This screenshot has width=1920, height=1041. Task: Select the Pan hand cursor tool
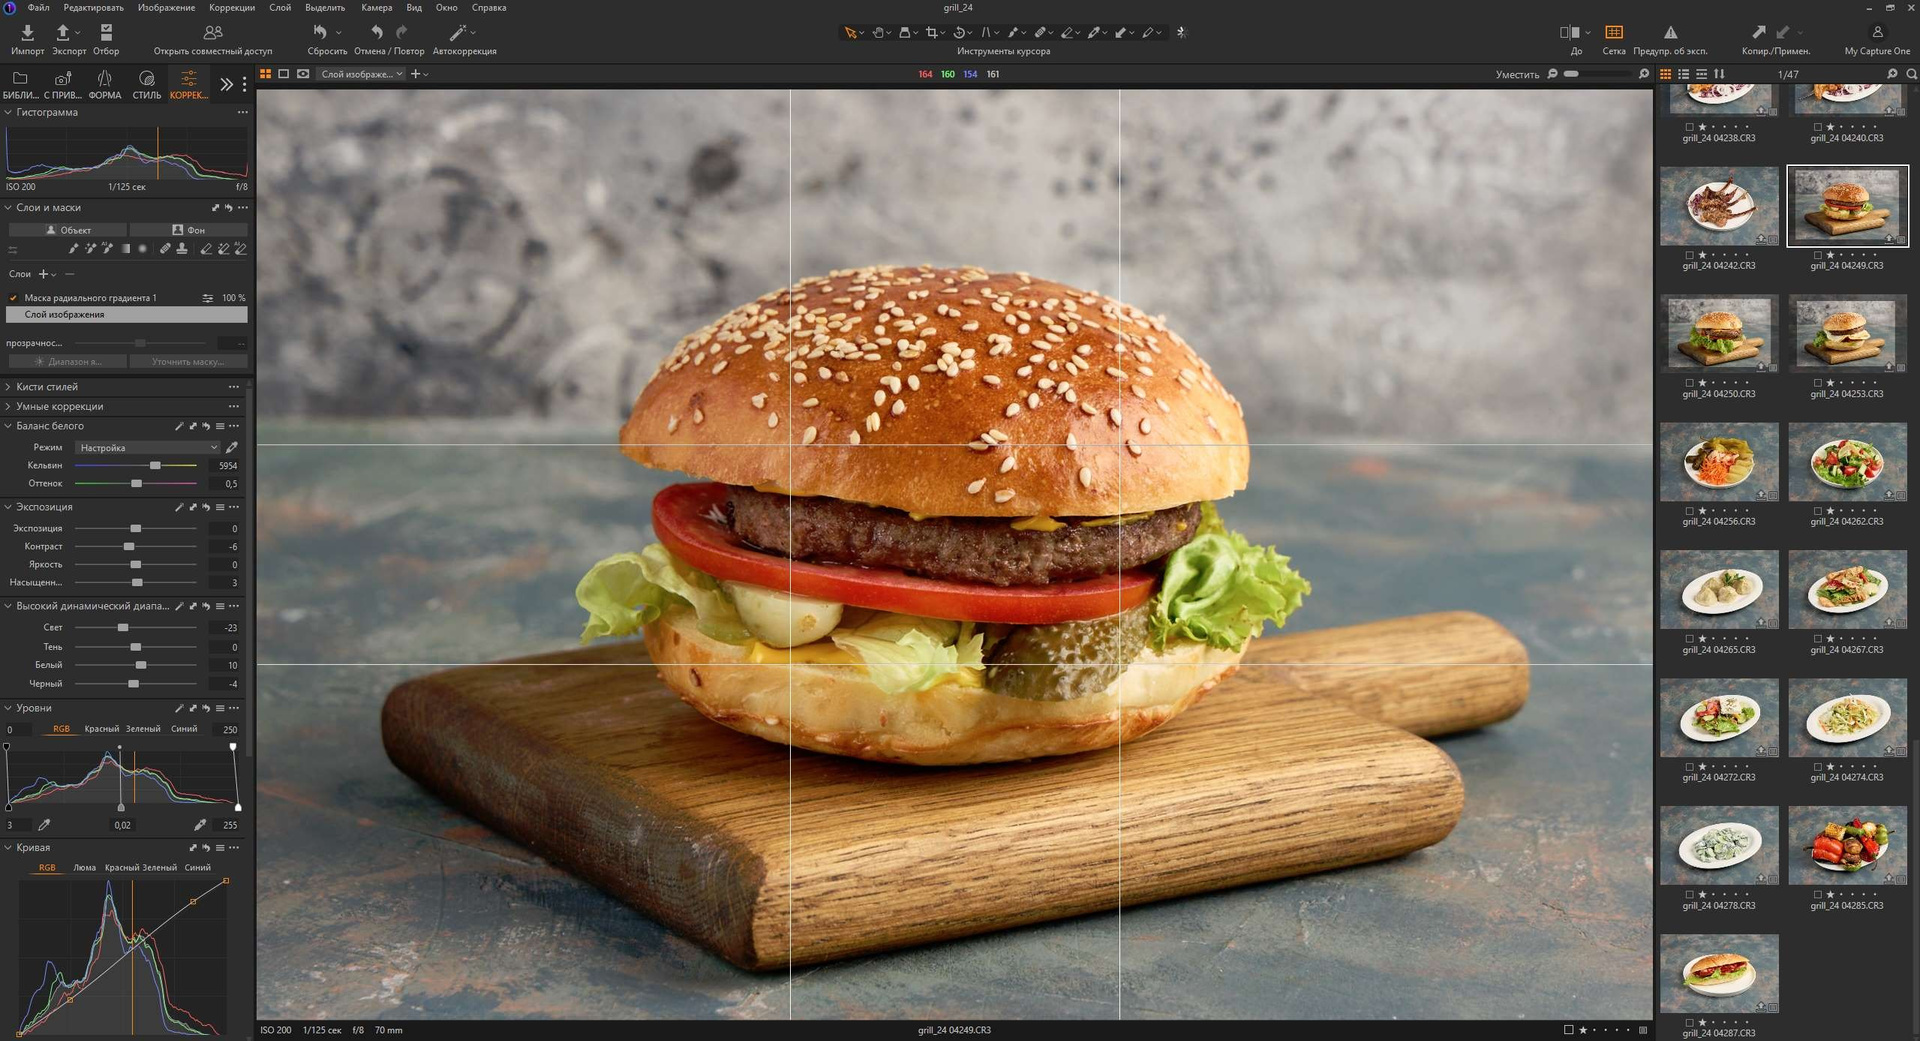tap(878, 33)
